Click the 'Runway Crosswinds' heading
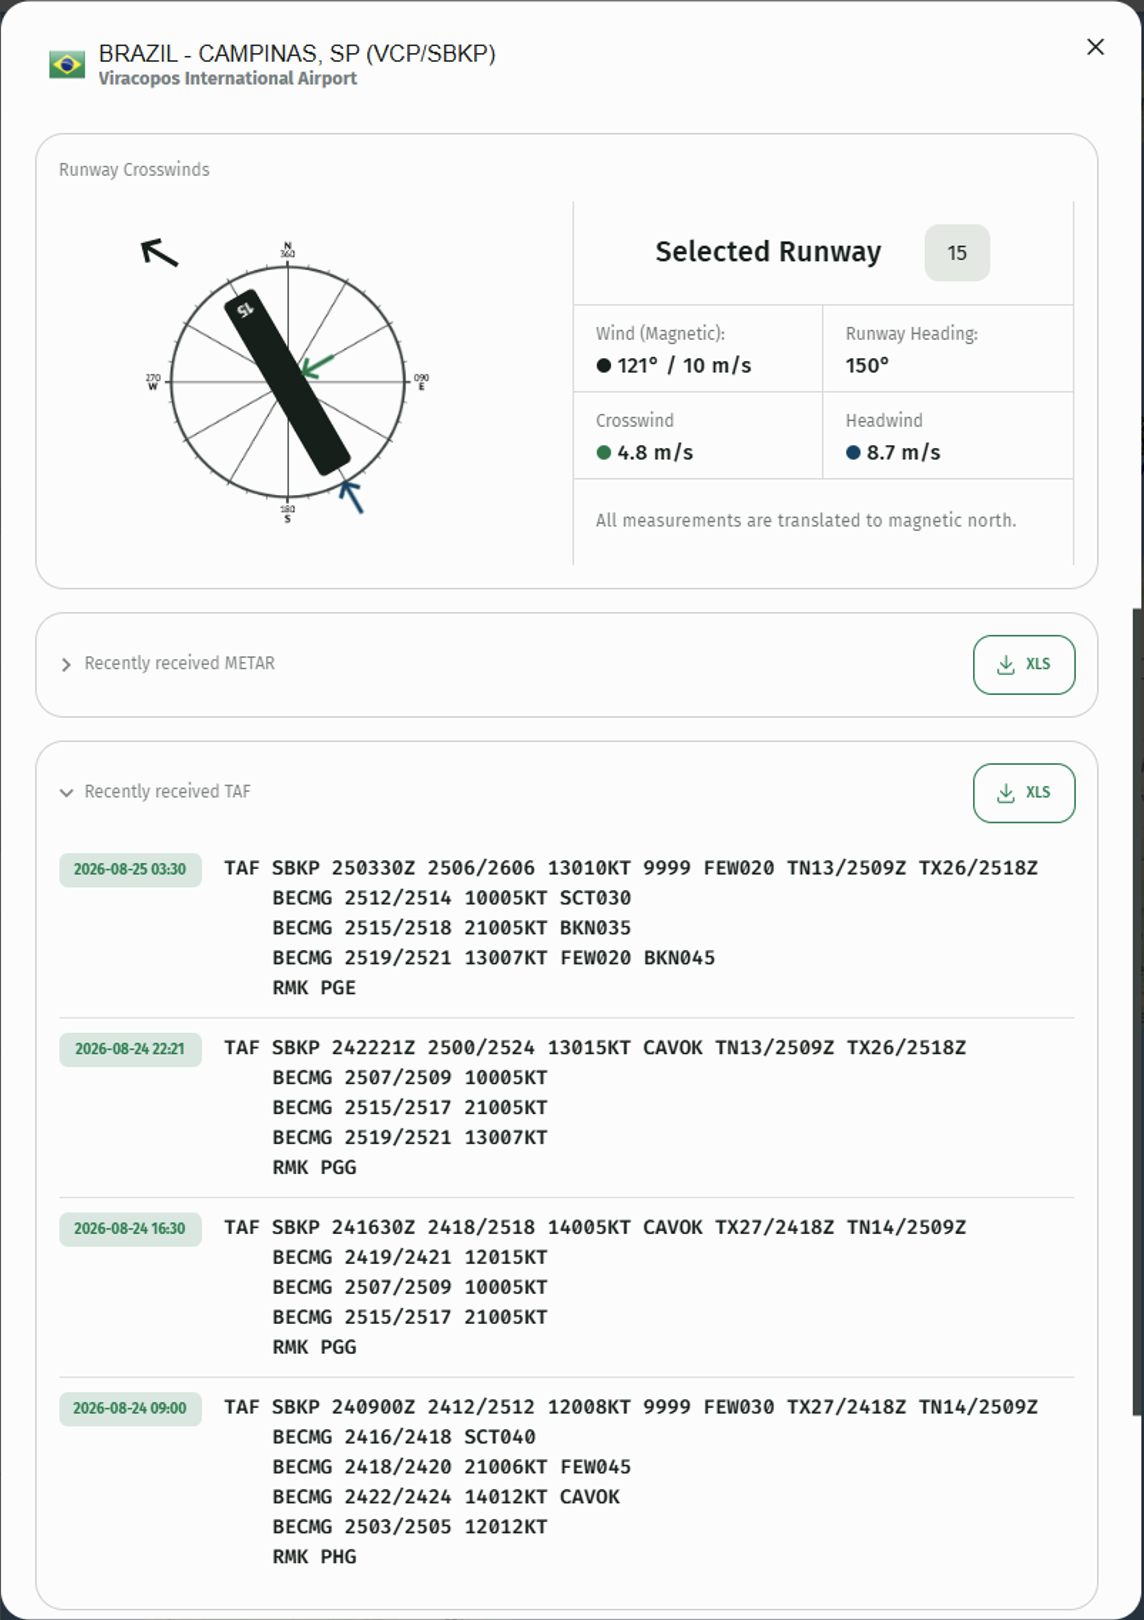The width and height of the screenshot is (1144, 1620). (134, 170)
